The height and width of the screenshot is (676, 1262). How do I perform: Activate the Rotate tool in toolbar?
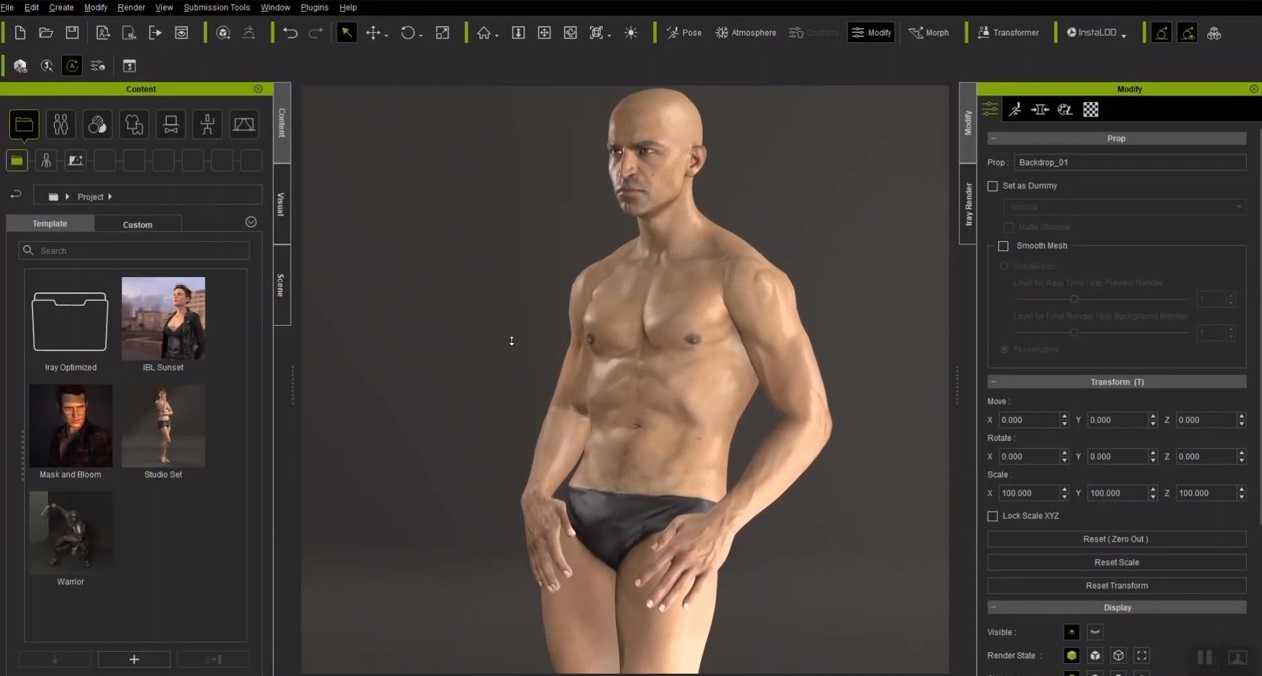(407, 33)
